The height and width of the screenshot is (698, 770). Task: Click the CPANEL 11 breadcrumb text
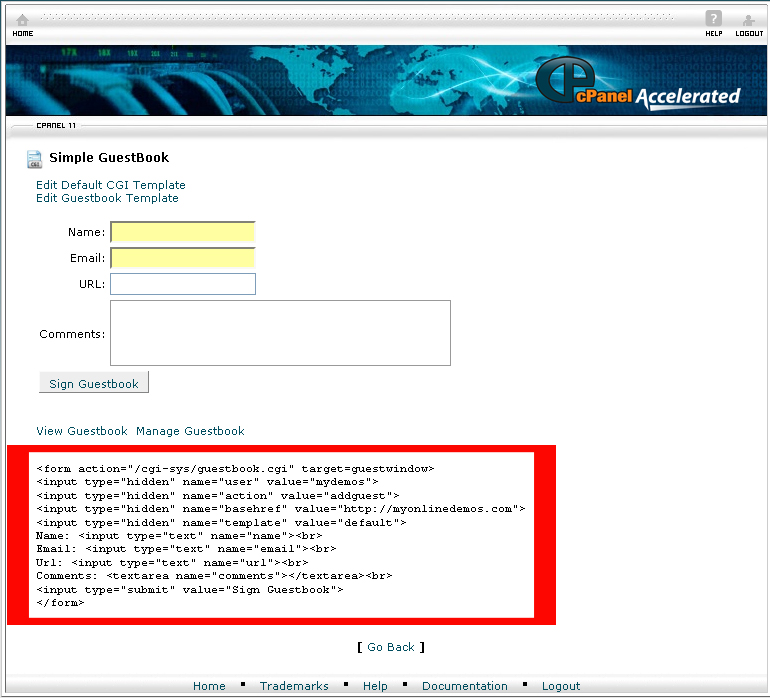pos(56,125)
